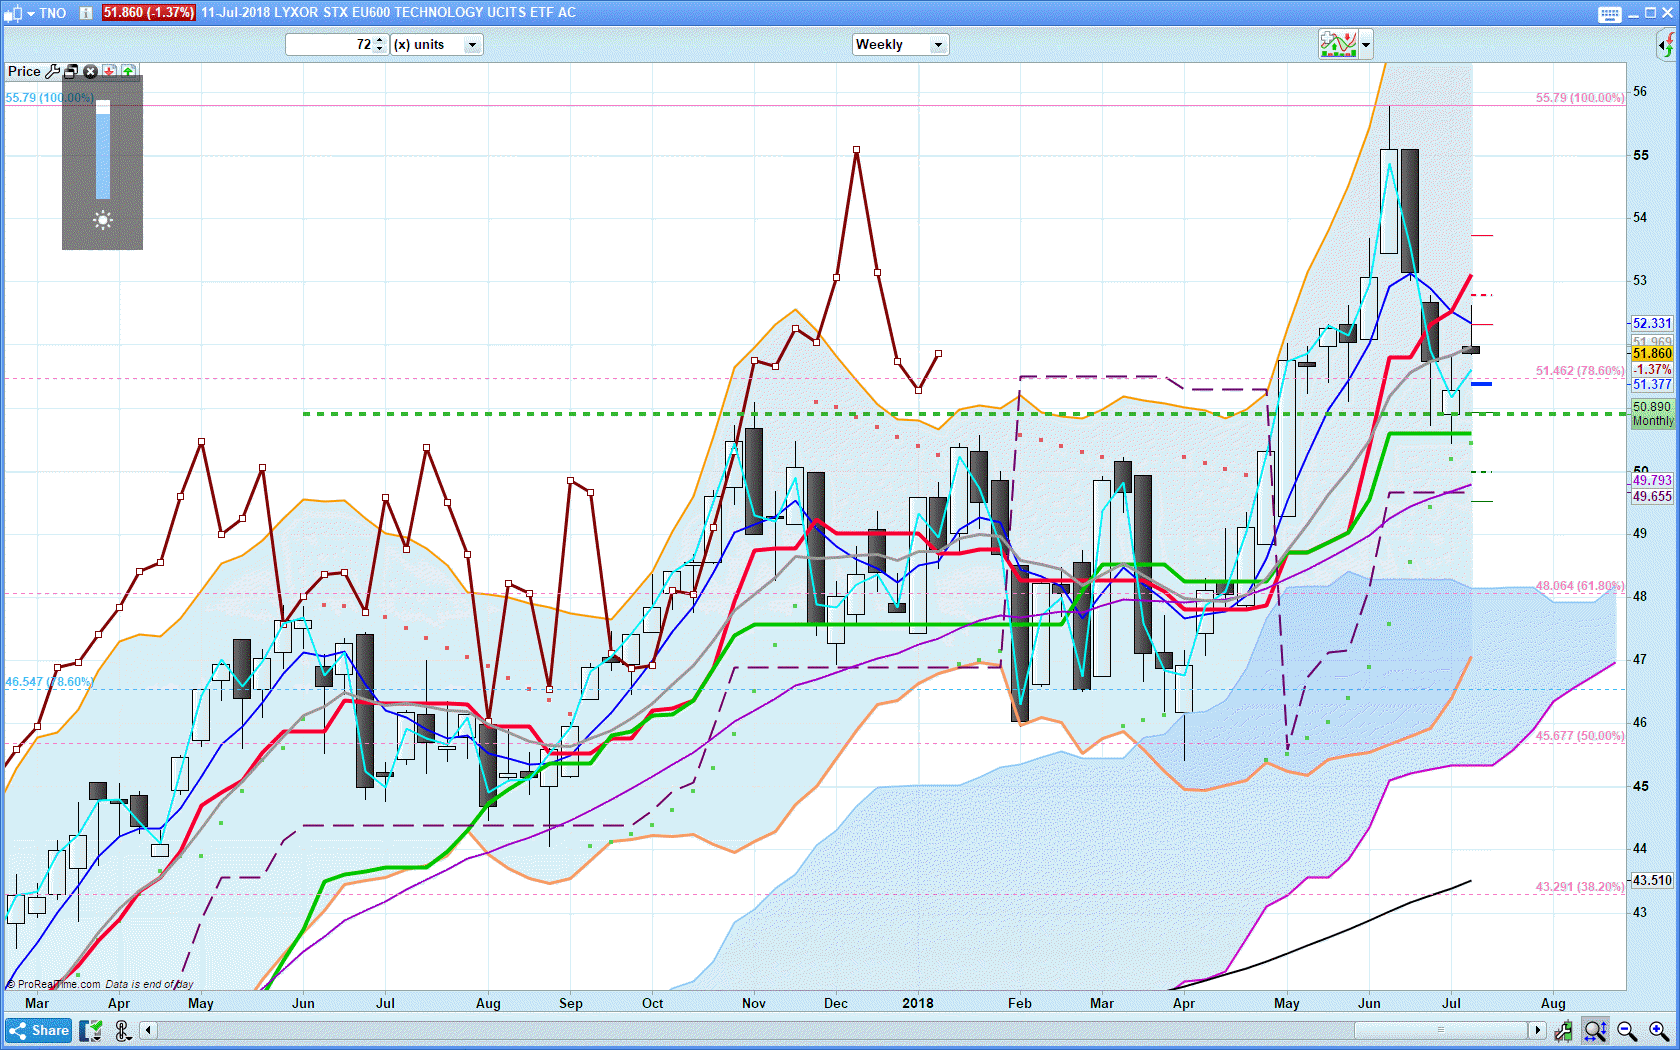1680x1050 pixels.
Task: Move Price panel up with green arrow
Action: pyautogui.click(x=128, y=71)
